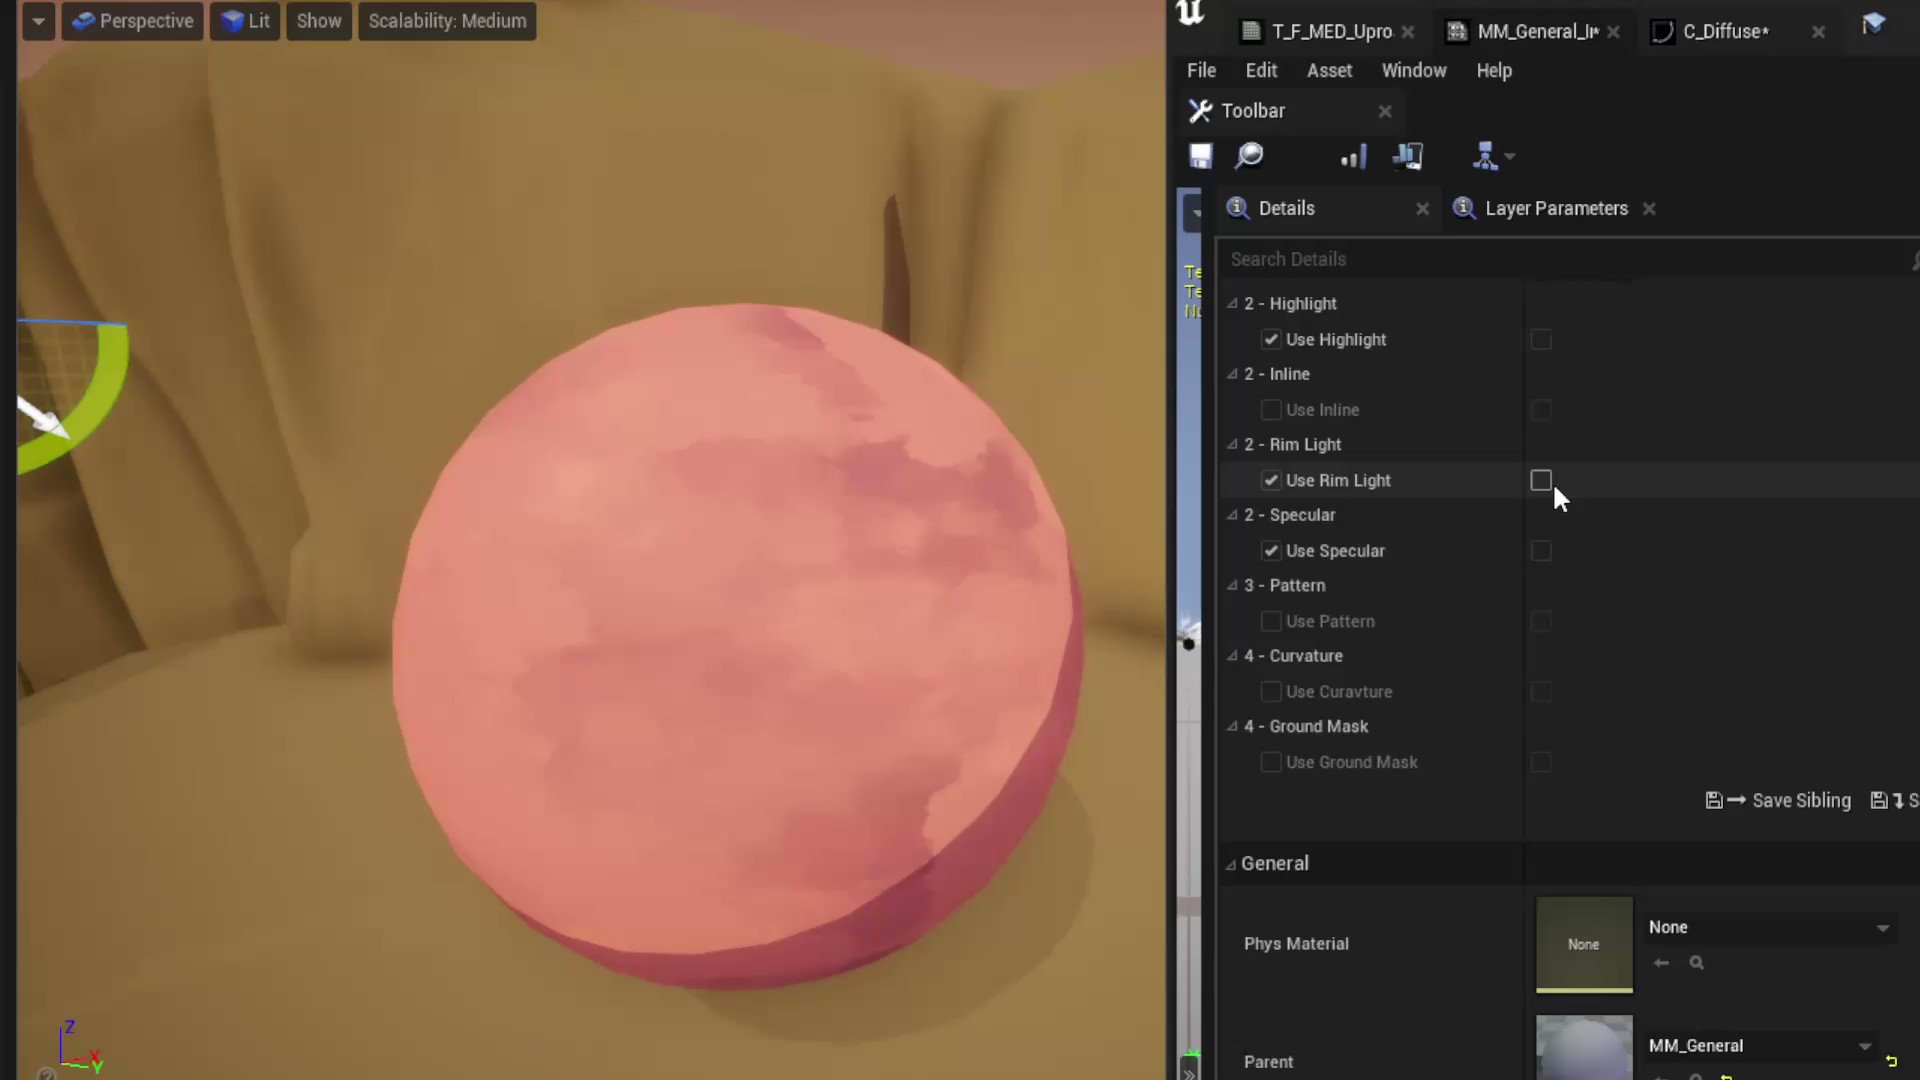Click the browse magnifier next to Phys Material
Image resolution: width=1920 pixels, height=1080 pixels.
tap(1697, 962)
